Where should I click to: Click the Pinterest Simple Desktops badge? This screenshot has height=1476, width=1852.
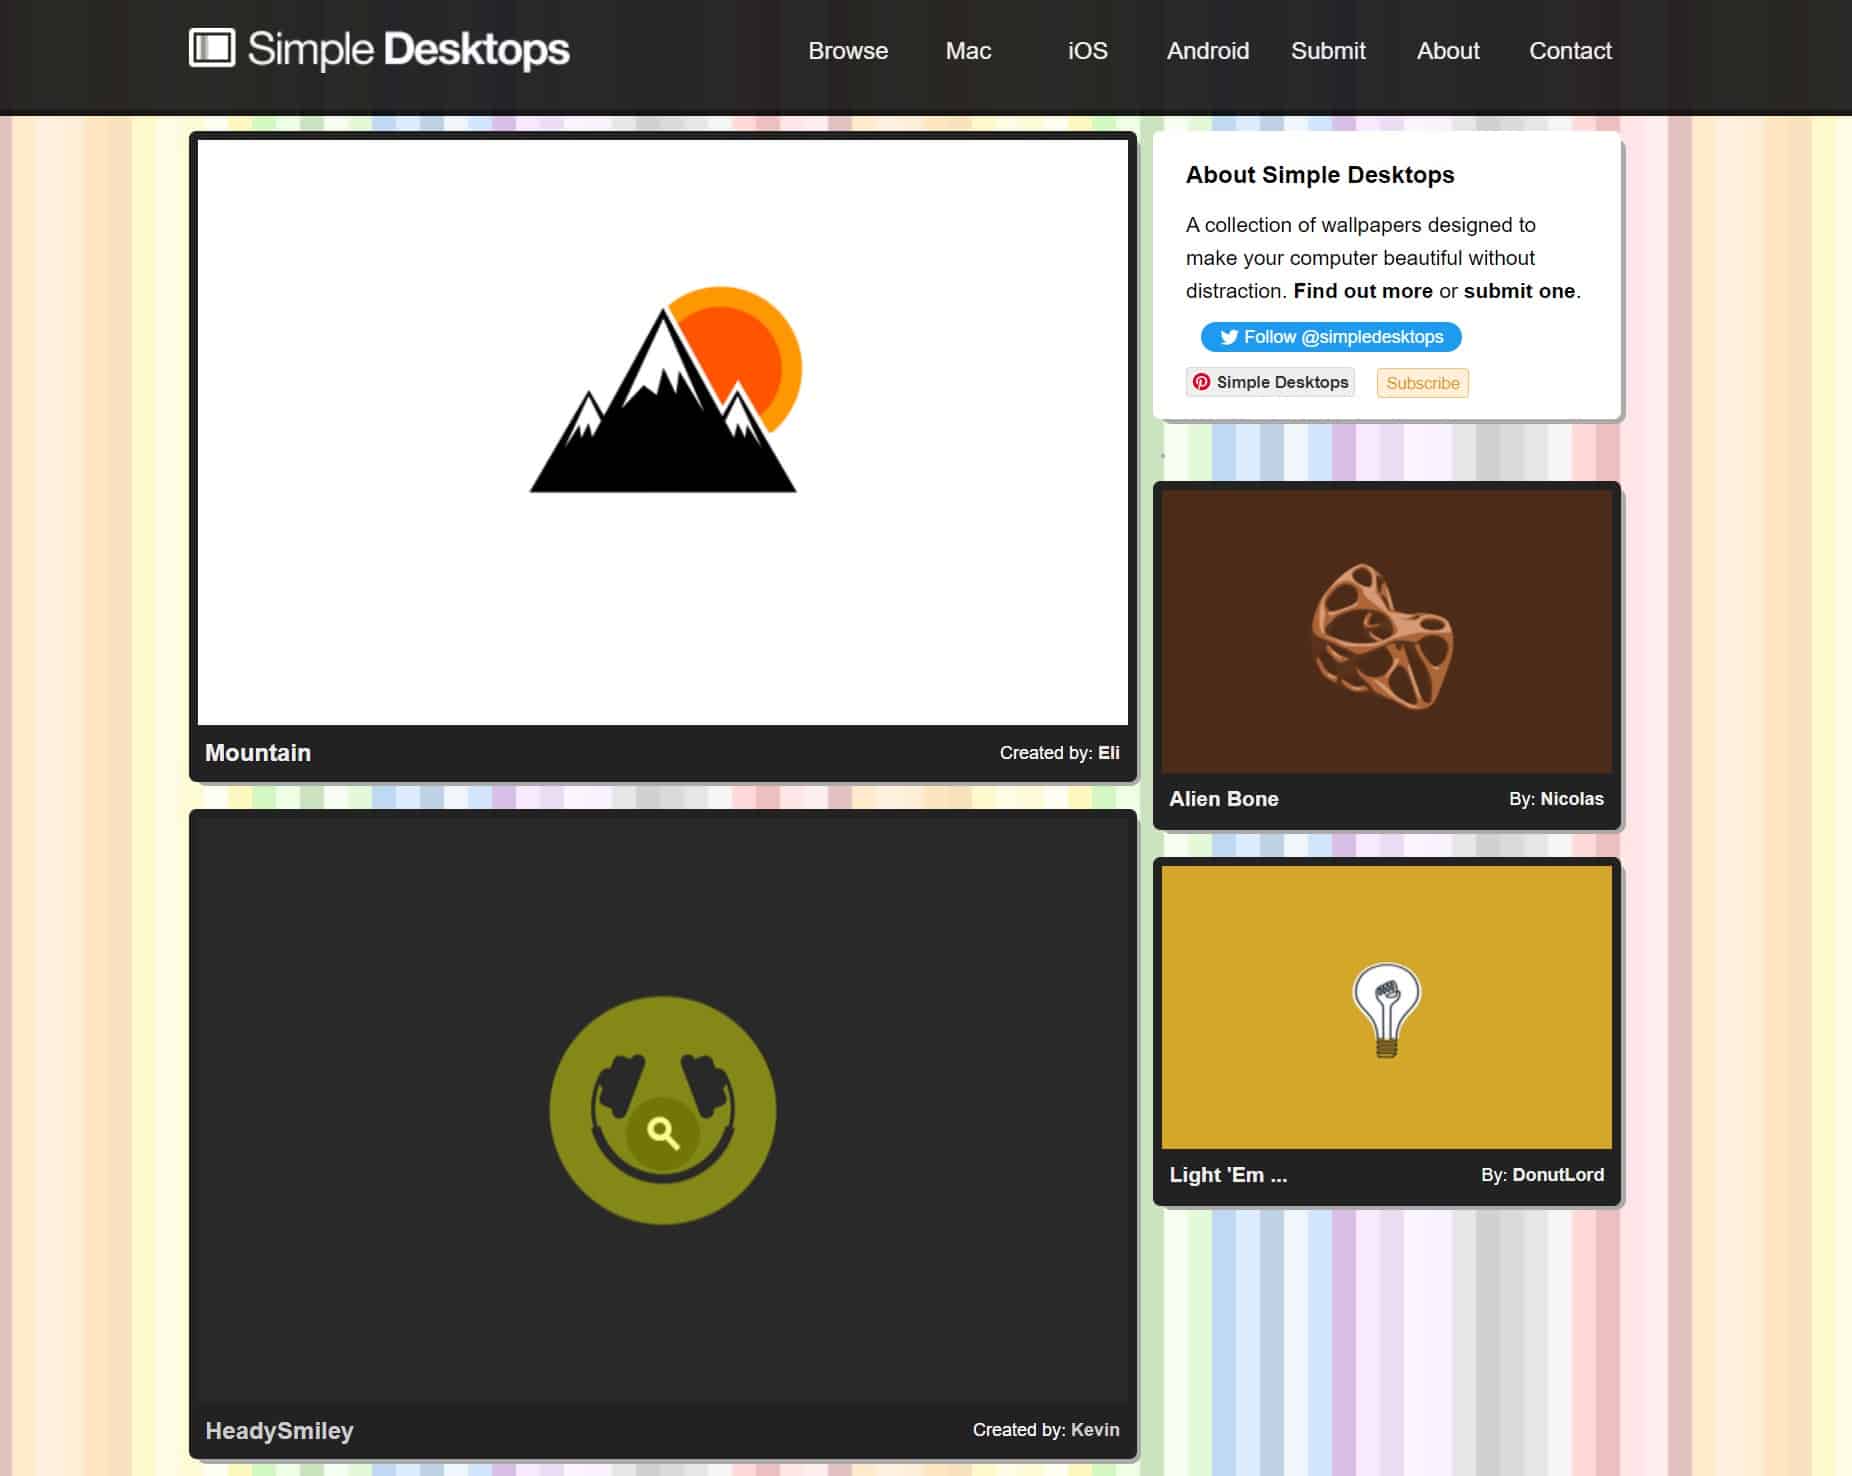coord(1270,382)
